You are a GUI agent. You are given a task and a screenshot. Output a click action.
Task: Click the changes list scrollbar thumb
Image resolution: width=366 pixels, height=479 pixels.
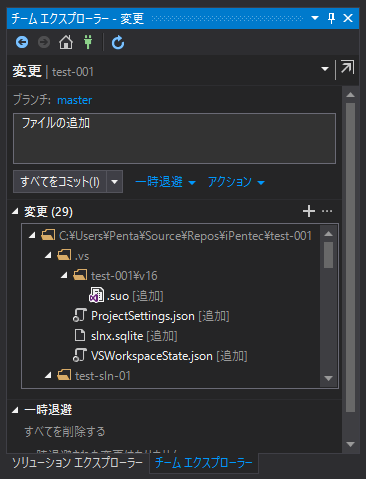tap(329, 255)
